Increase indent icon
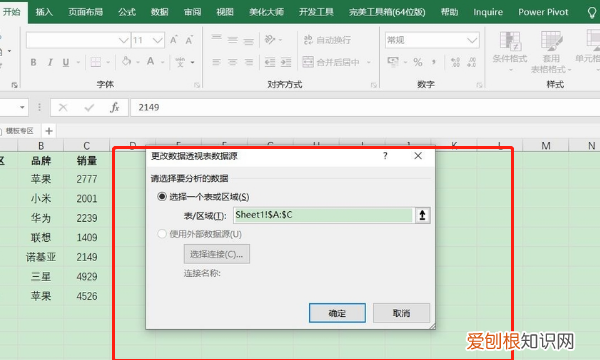The height and width of the screenshot is (360, 600). point(286,62)
